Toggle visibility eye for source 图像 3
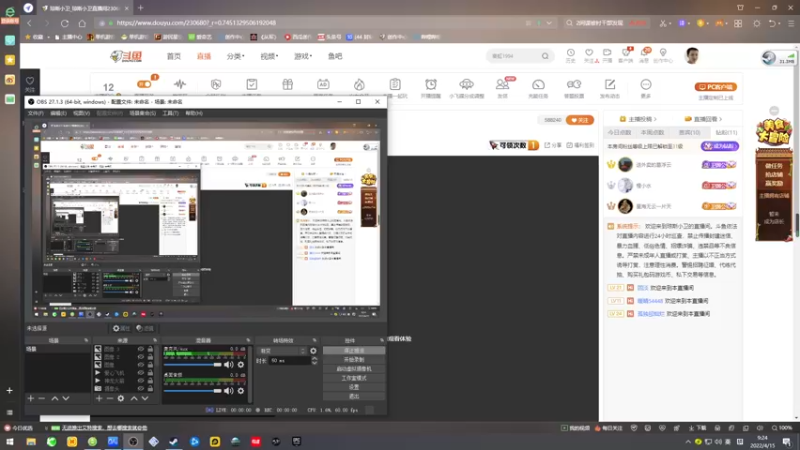Screen dimensions: 800x450 pos(141,349)
